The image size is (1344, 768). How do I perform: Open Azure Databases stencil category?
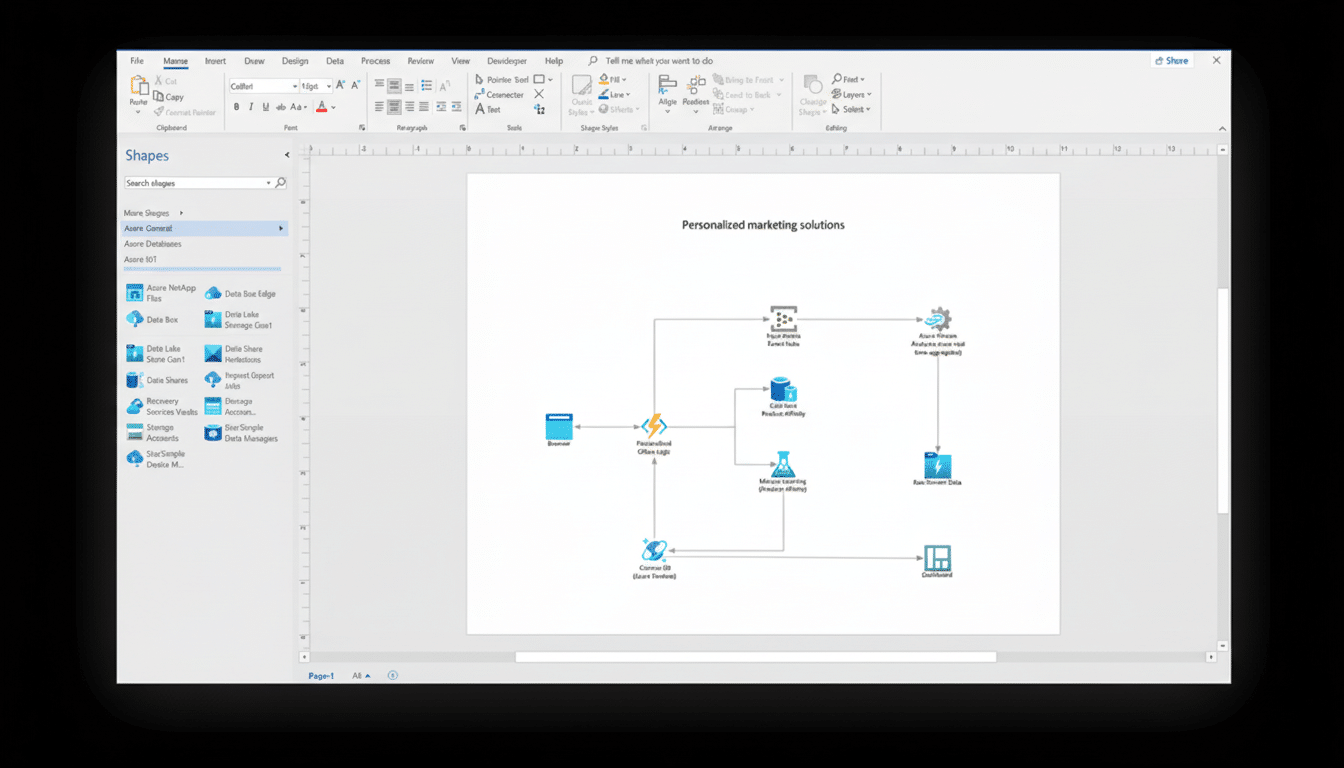(152, 243)
